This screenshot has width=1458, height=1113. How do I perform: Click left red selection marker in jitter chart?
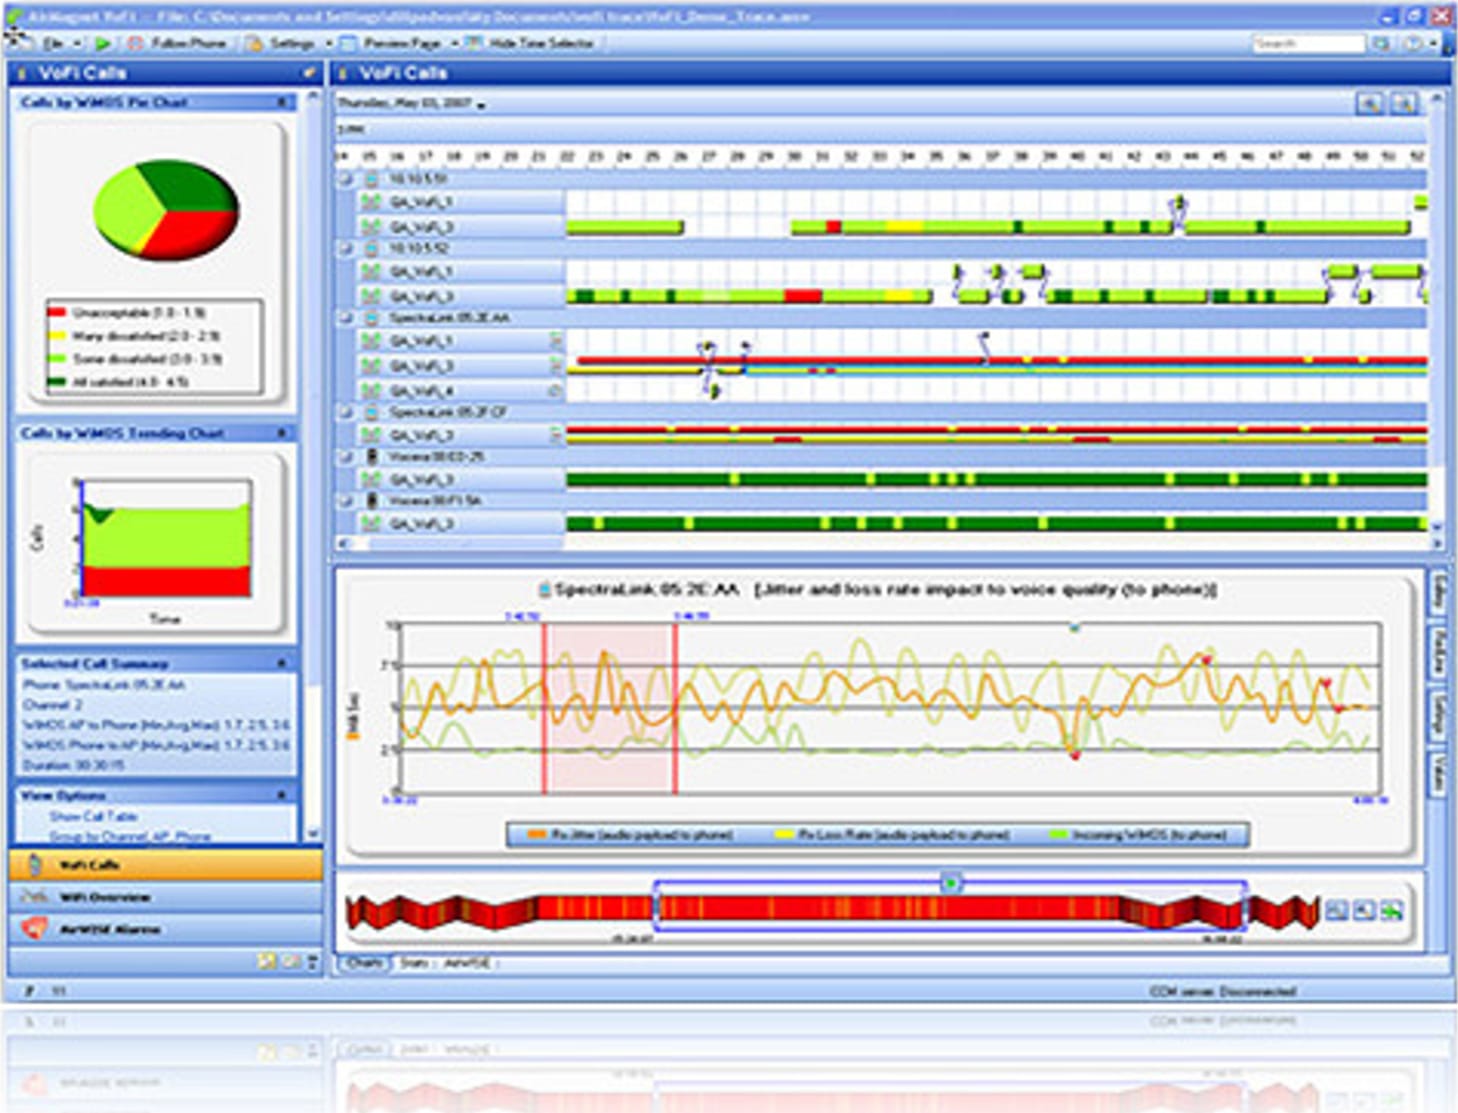tap(544, 708)
